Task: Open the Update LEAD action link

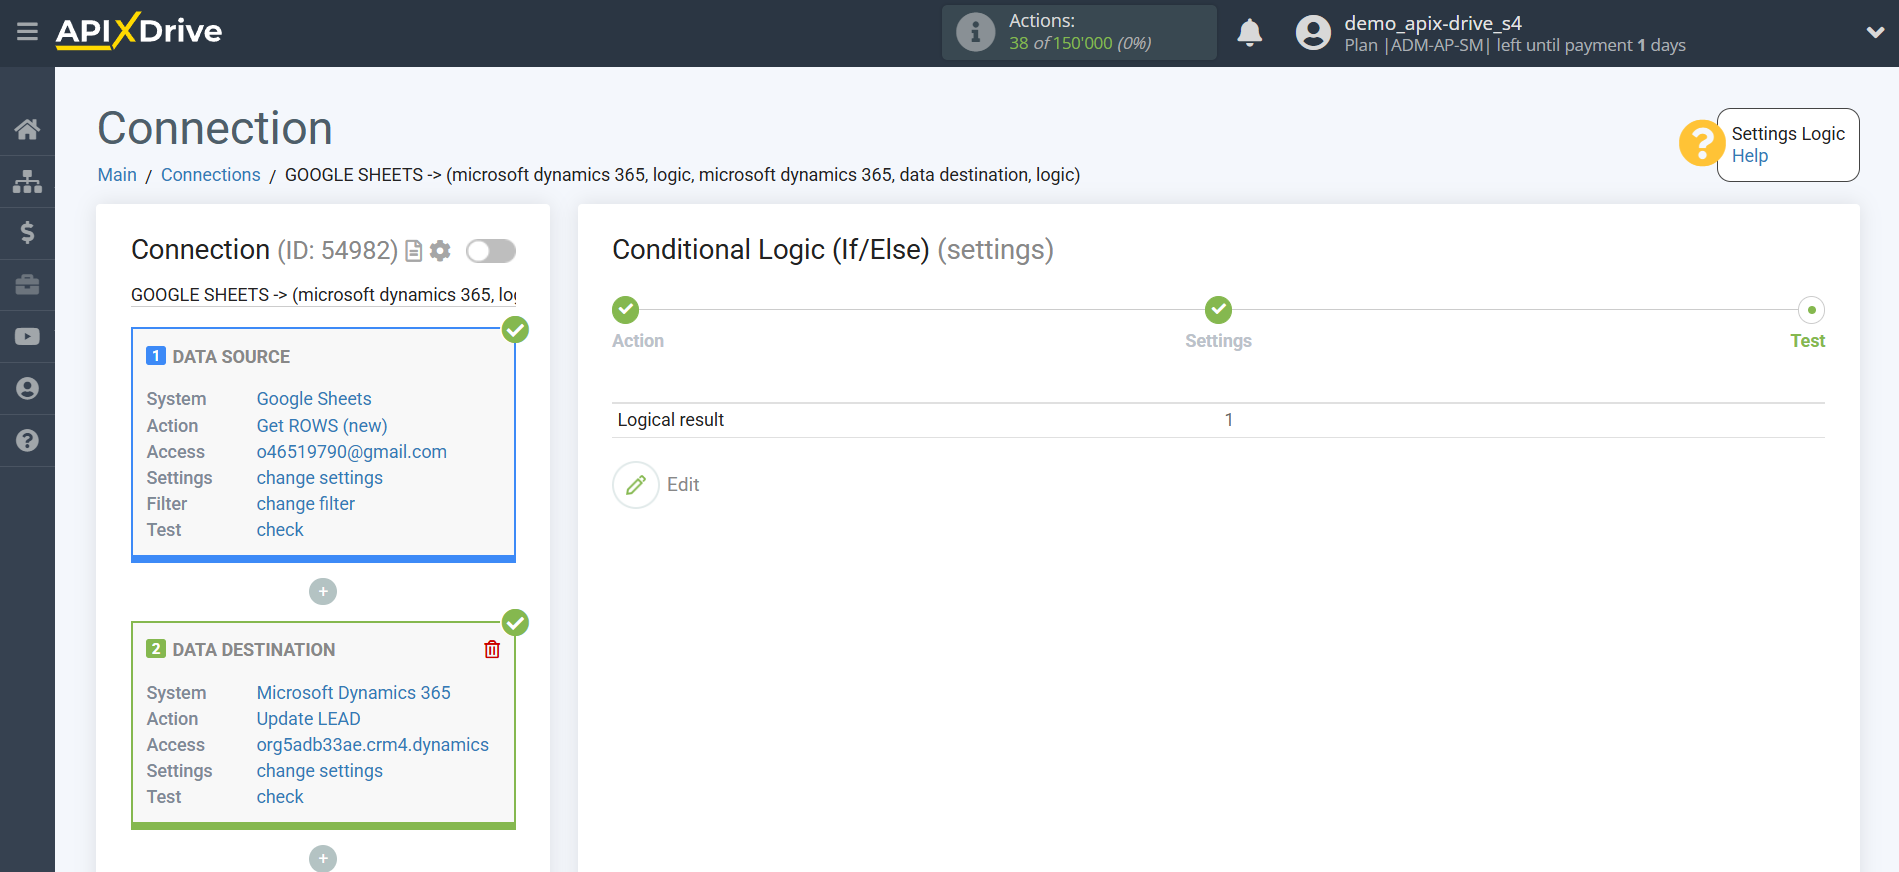Action: (309, 719)
